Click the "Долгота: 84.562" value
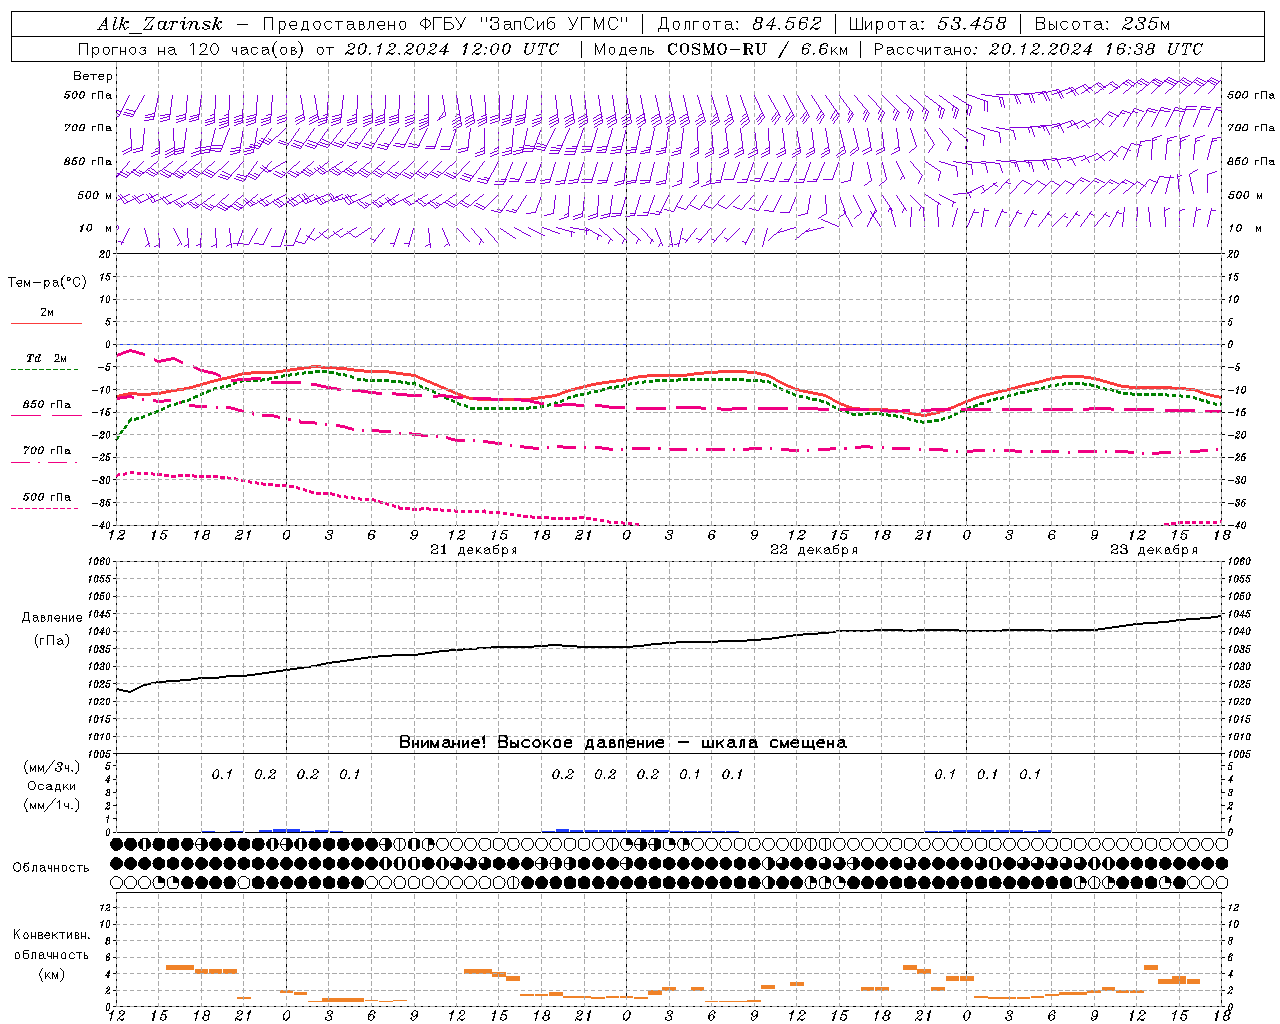Screen dimensions: 1280x1024 coord(739,24)
